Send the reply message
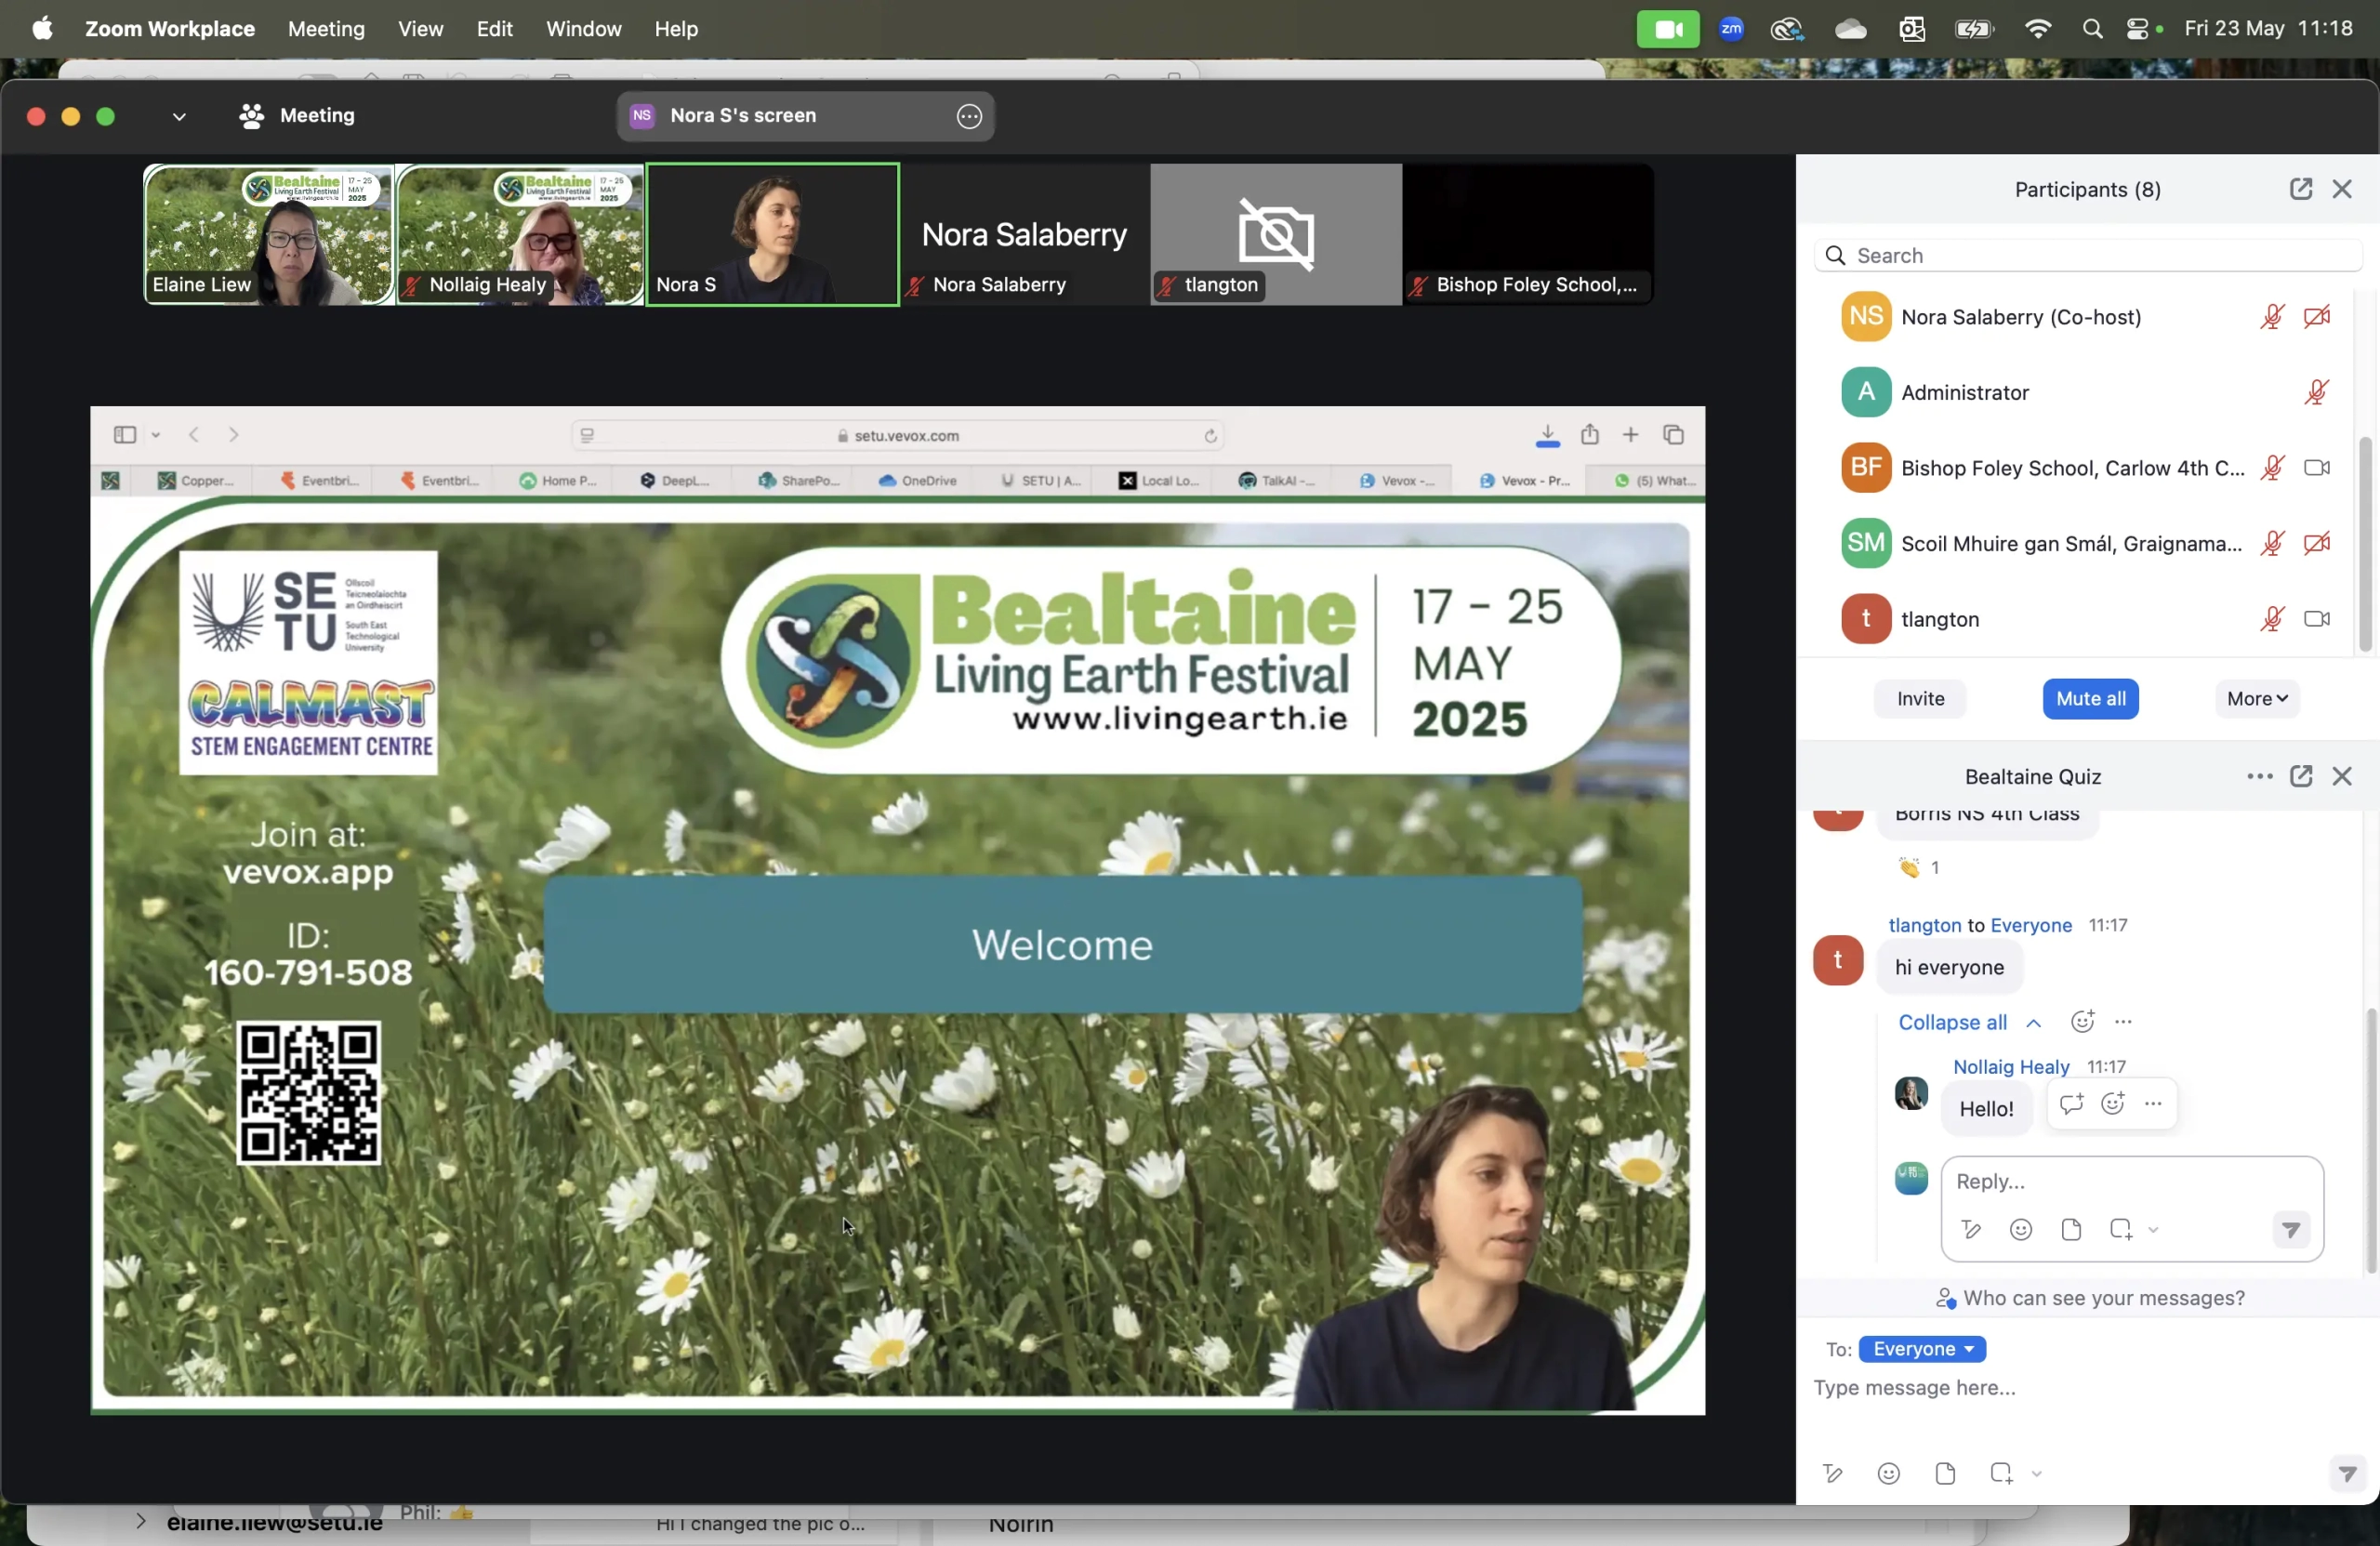2380x1546 pixels. click(x=2290, y=1229)
